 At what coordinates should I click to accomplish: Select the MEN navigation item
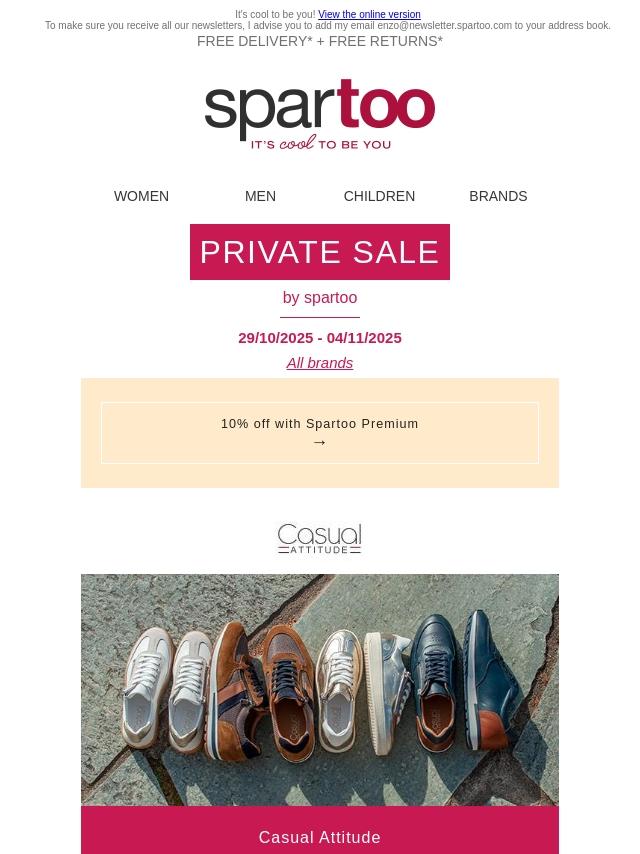[260, 196]
